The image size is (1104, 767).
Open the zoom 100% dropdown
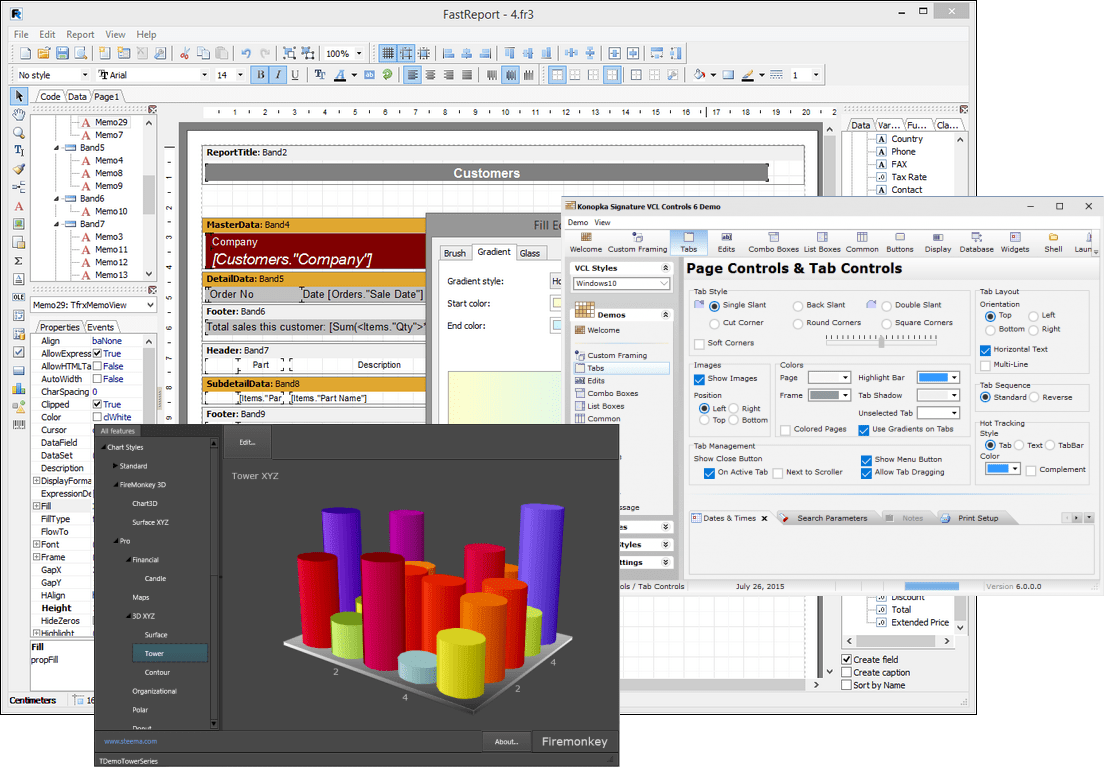coord(360,54)
